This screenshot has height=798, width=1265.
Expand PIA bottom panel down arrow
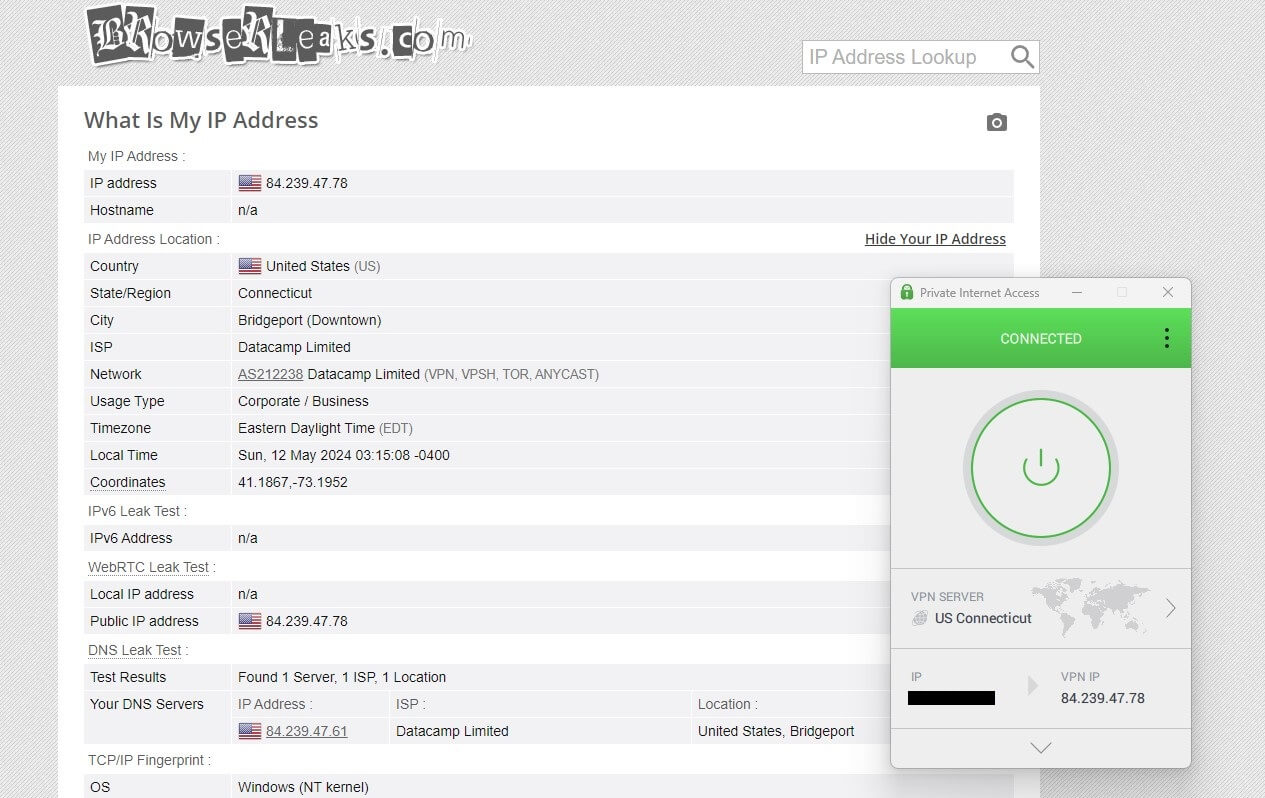pos(1040,747)
